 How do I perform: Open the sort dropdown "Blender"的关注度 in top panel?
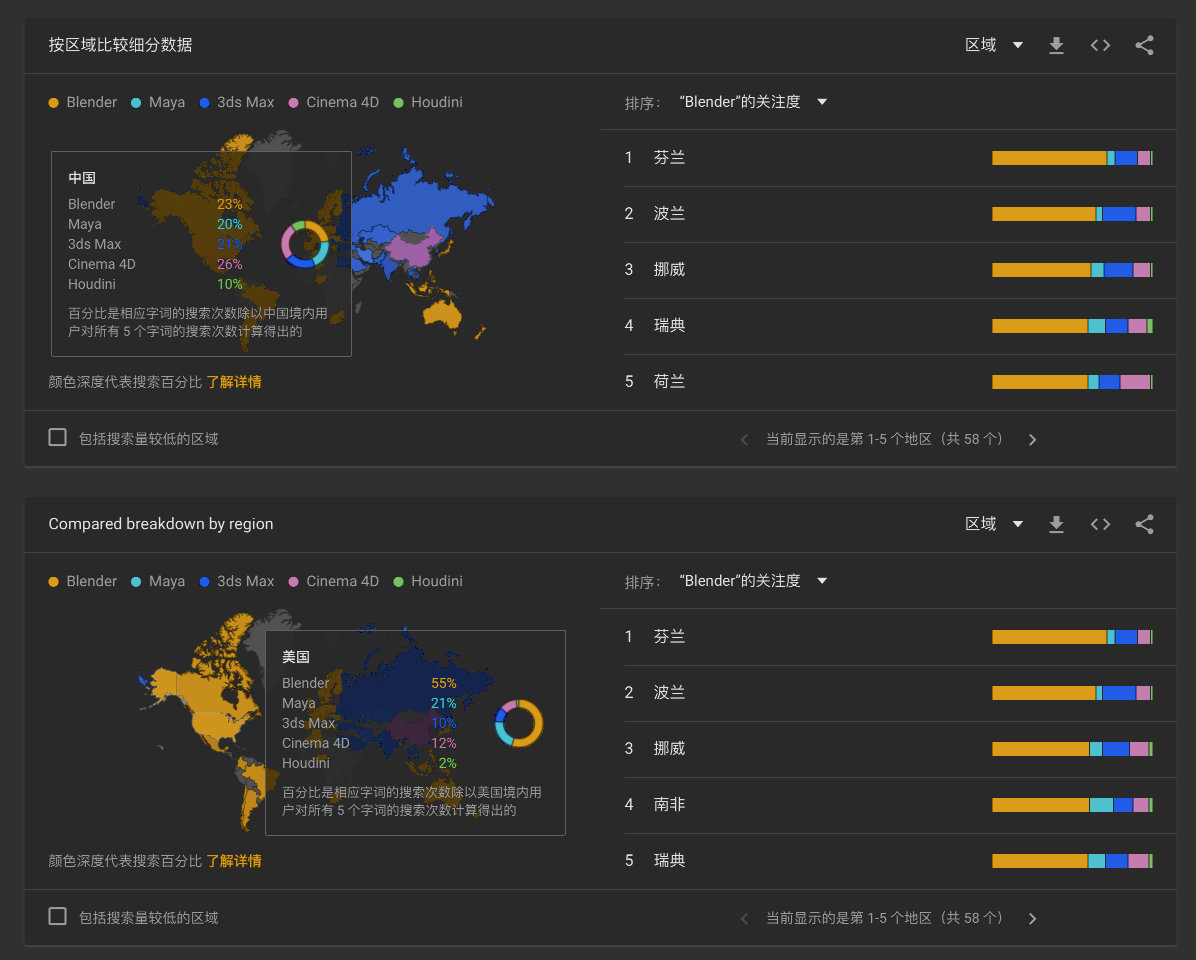pos(753,102)
